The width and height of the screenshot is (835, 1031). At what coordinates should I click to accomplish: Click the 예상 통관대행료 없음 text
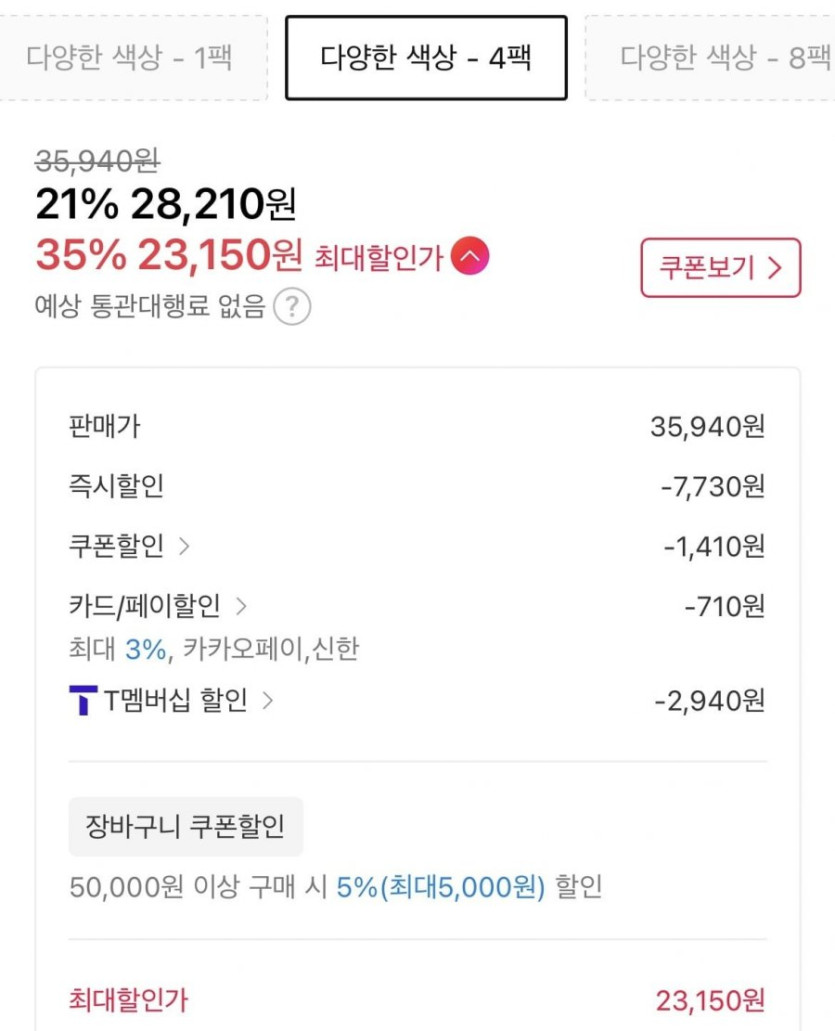tap(150, 307)
